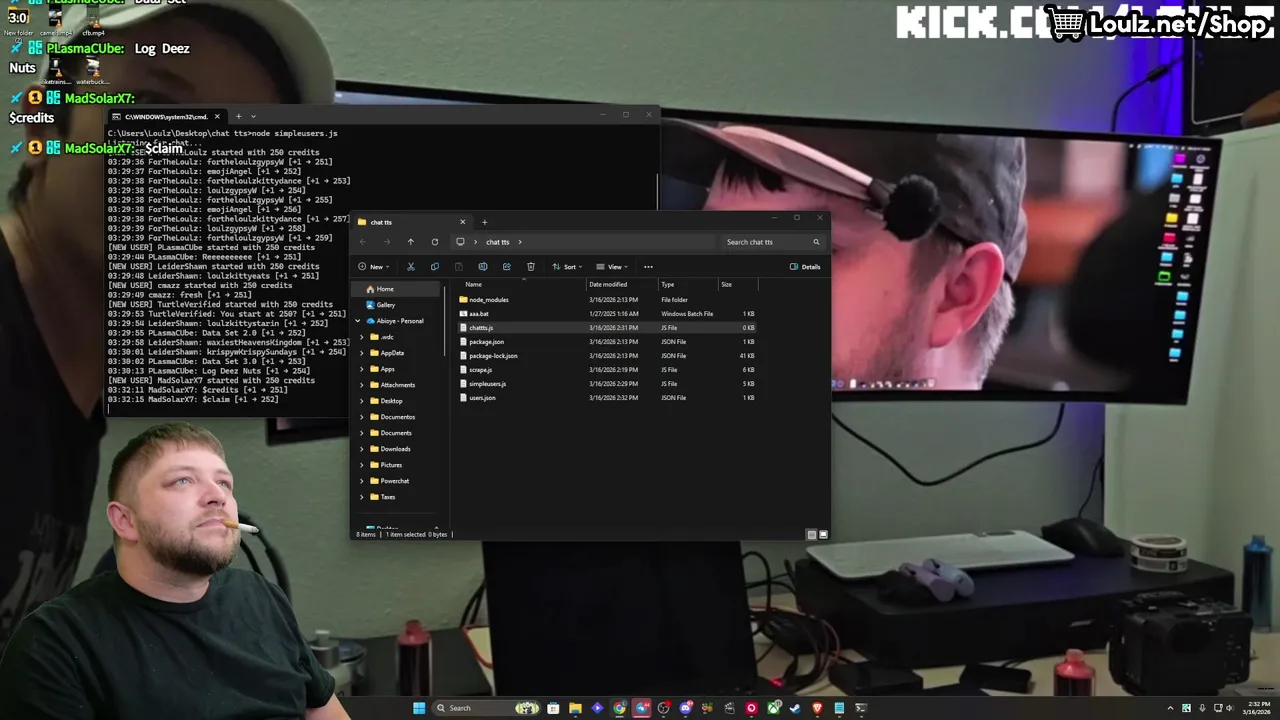1280x720 pixels.
Task: Click the Delete trash icon in Explorer toolbar
Action: click(x=530, y=267)
